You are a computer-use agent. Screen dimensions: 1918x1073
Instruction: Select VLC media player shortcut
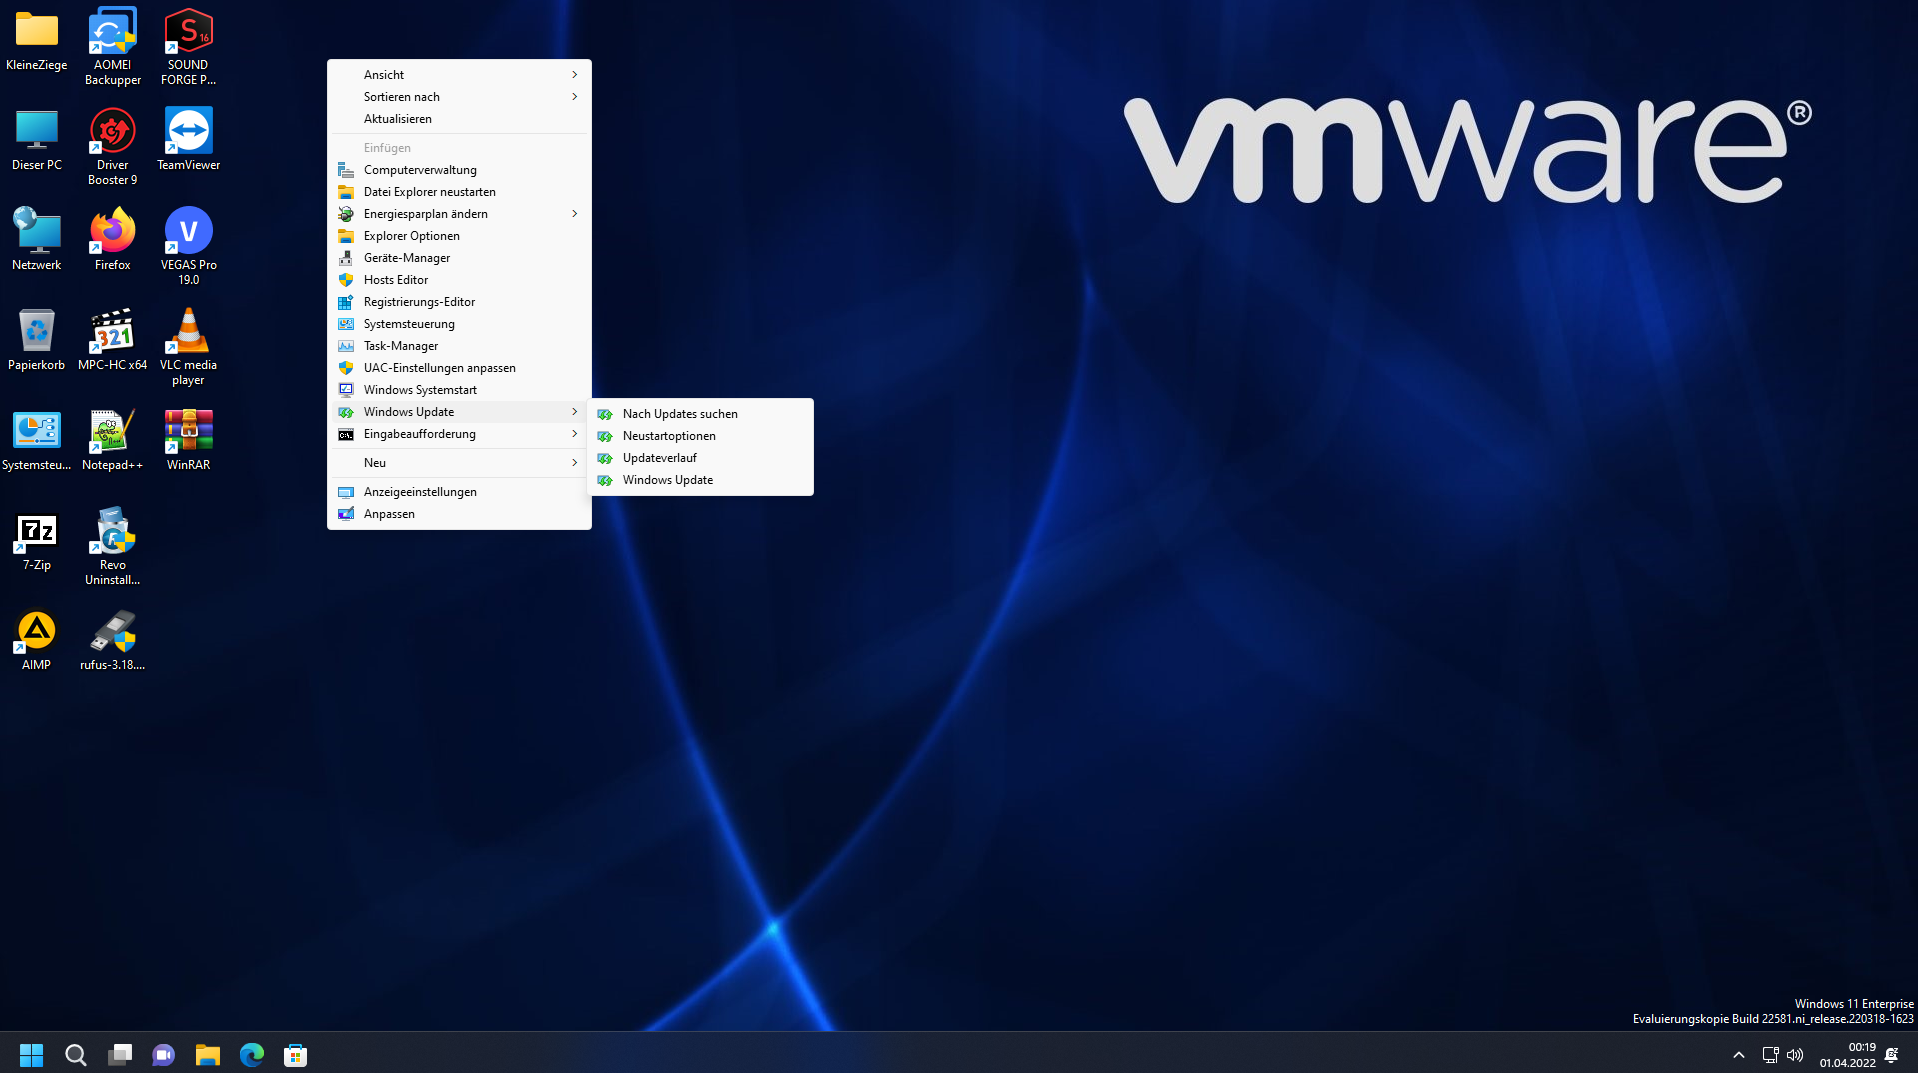(189, 348)
